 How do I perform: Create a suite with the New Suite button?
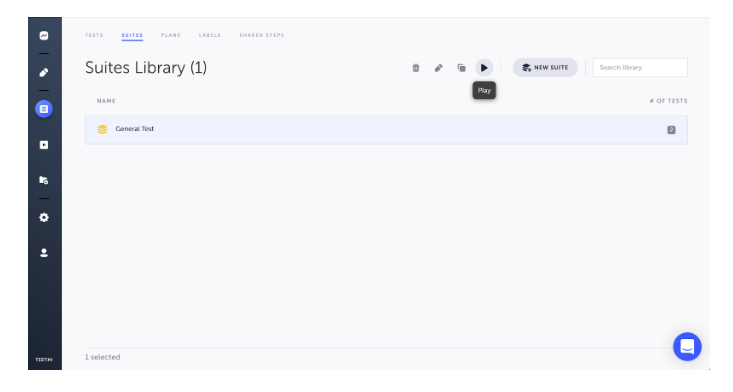(545, 68)
